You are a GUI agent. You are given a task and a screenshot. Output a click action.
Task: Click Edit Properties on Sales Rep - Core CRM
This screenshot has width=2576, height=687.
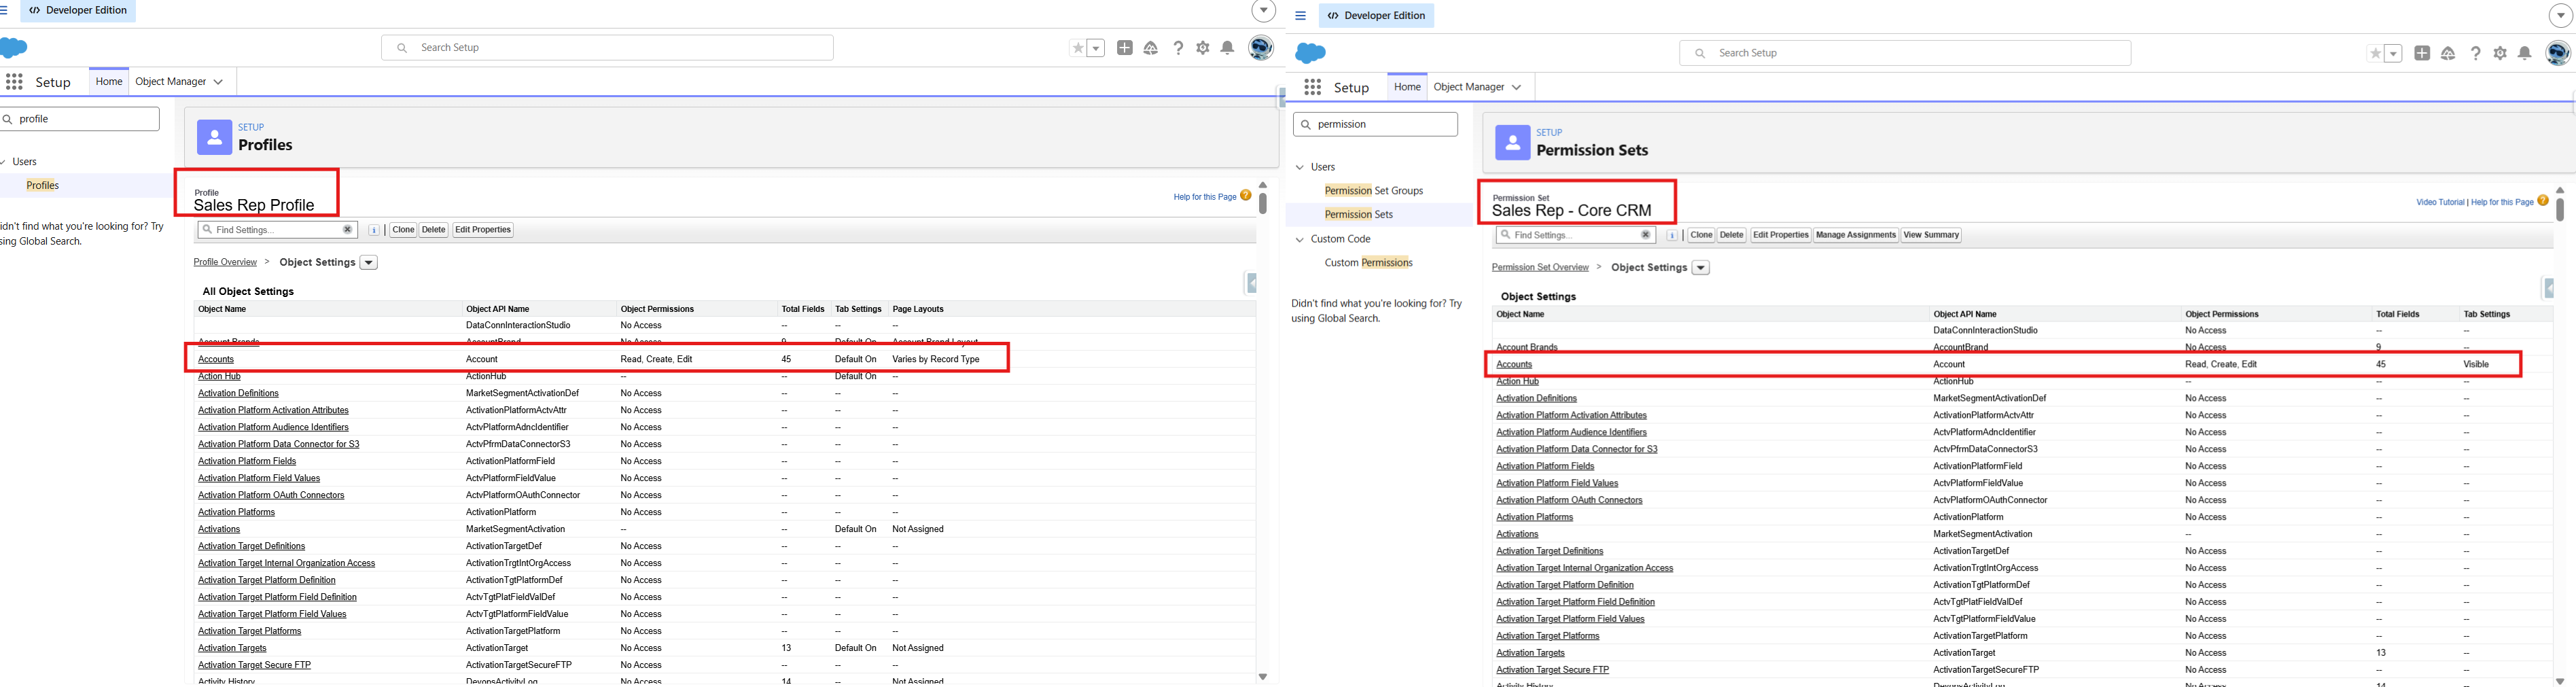tap(1781, 235)
